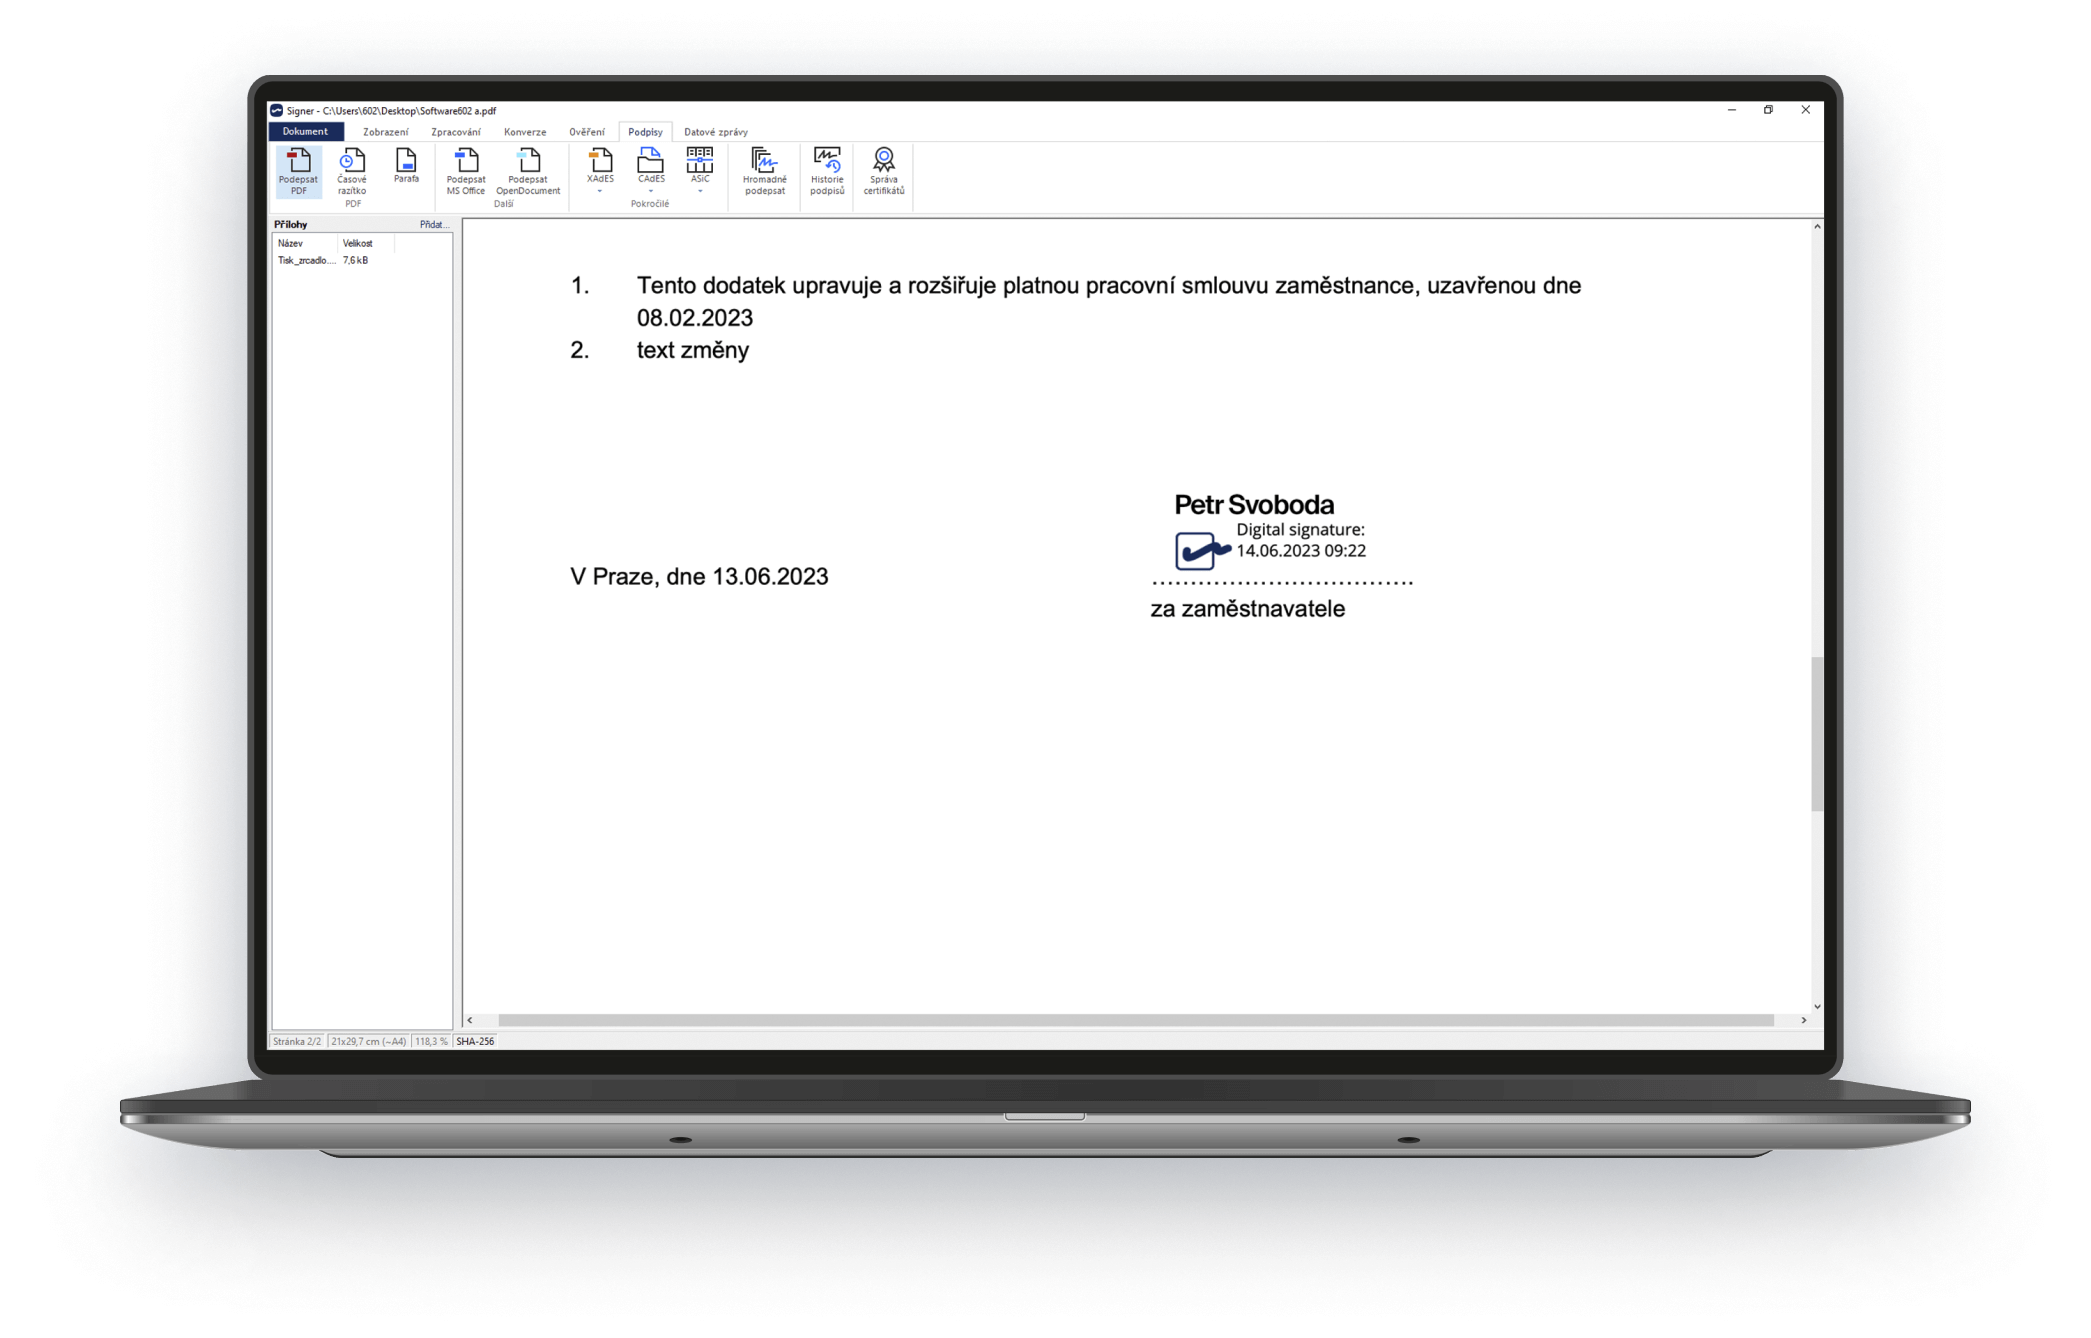
Task: Restore down the Signer window
Action: pyautogui.click(x=1768, y=110)
